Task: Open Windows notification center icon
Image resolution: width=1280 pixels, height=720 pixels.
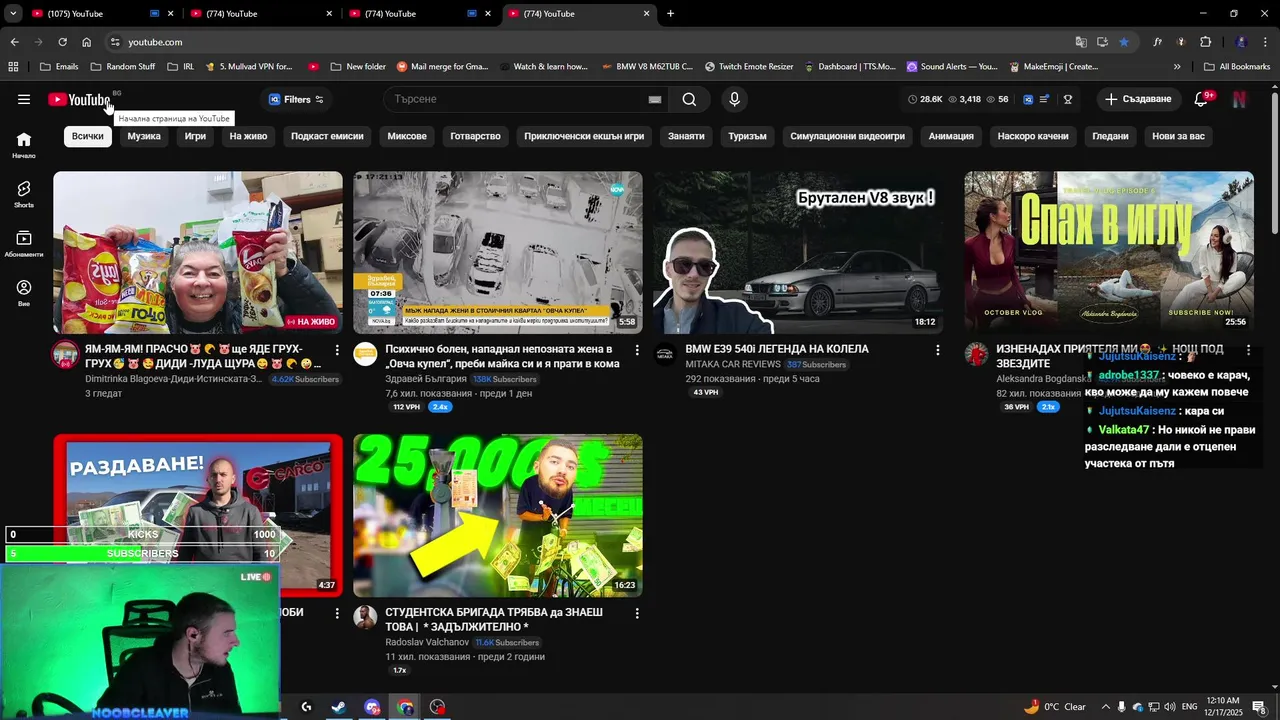Action: tap(1259, 707)
